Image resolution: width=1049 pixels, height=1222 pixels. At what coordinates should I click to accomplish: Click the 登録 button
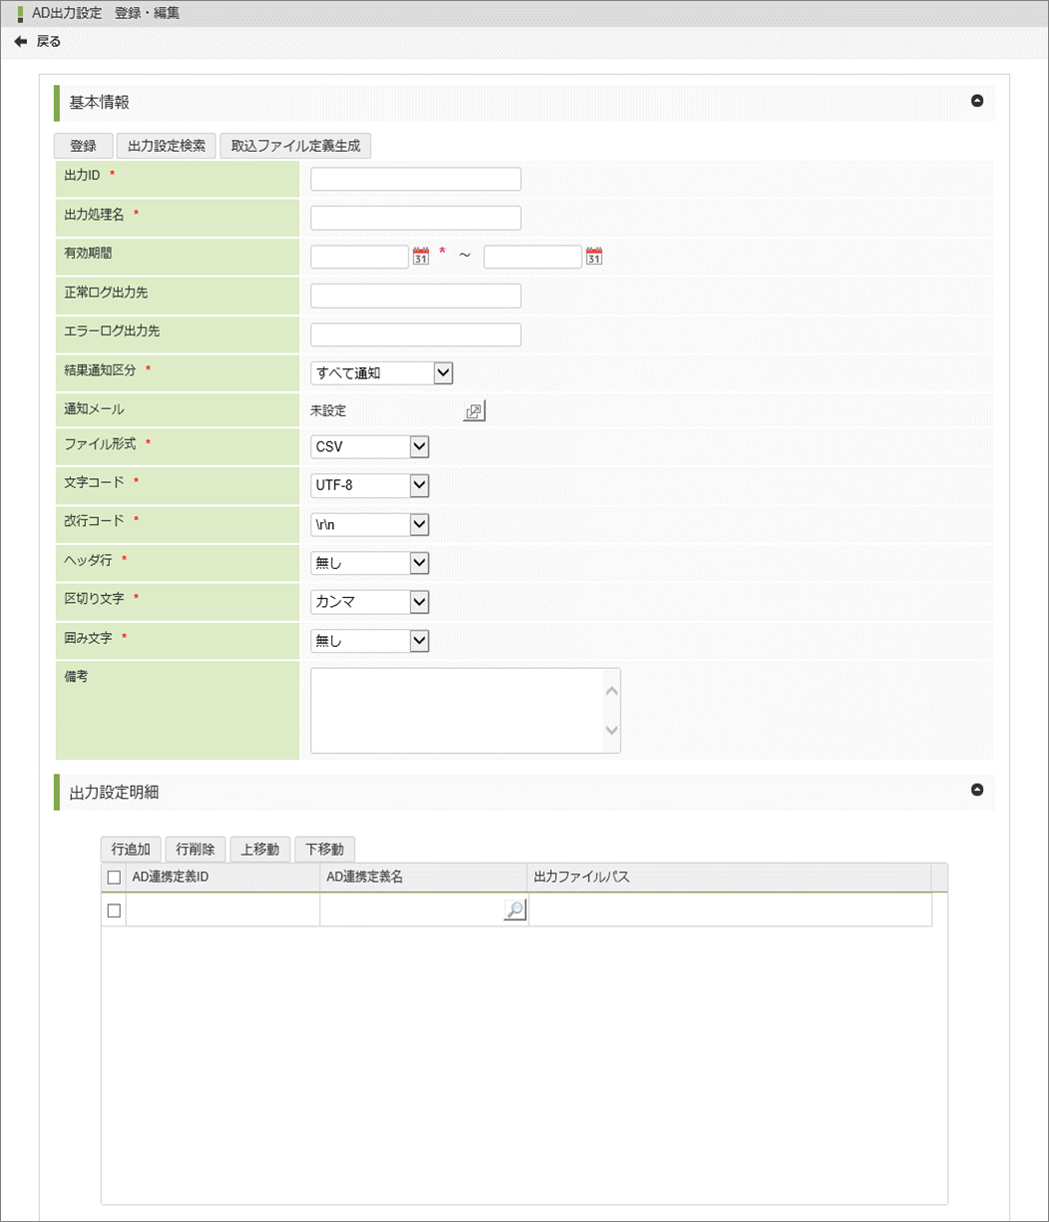pyautogui.click(x=83, y=146)
